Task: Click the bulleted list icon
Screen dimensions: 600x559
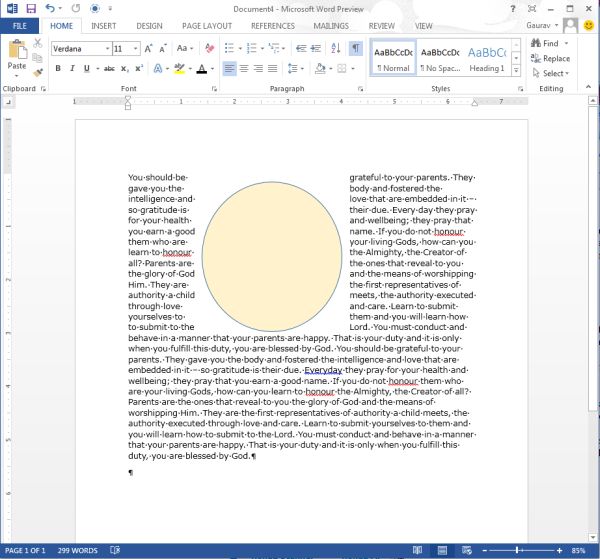Action: (229, 47)
